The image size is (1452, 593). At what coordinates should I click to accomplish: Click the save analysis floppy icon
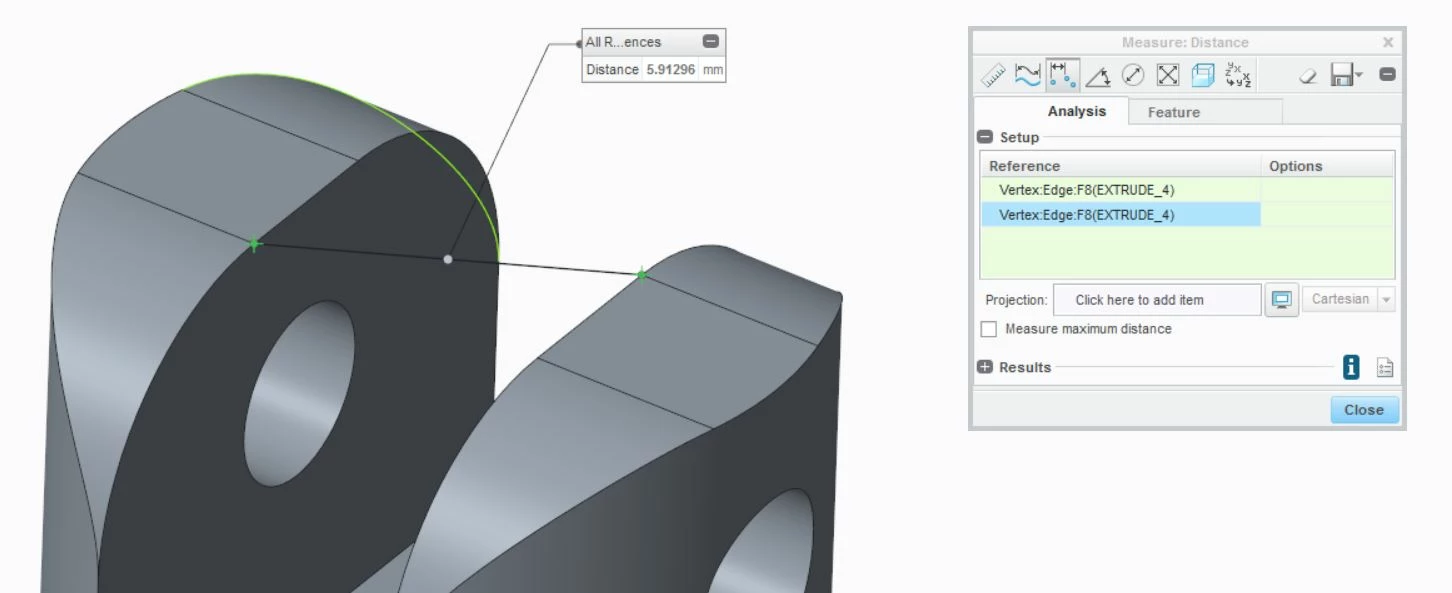click(1341, 75)
